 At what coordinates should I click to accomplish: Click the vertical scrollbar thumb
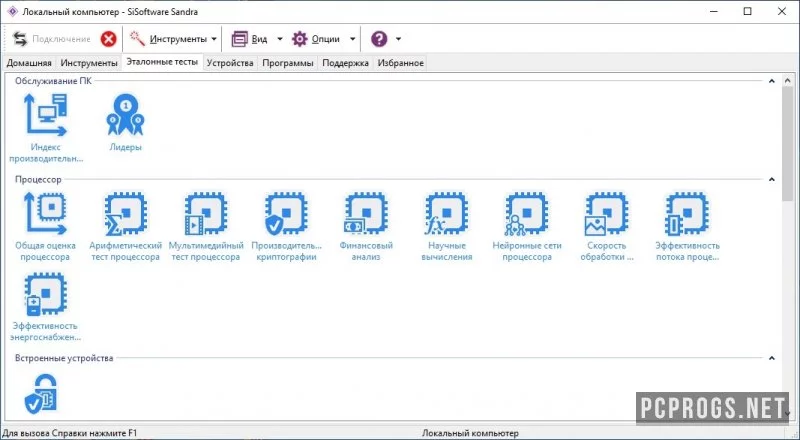[787, 144]
